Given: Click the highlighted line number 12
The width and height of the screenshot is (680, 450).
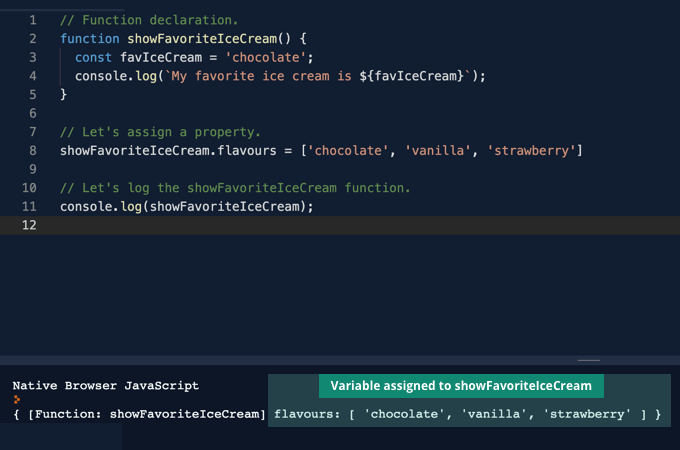Looking at the screenshot, I should [x=29, y=225].
